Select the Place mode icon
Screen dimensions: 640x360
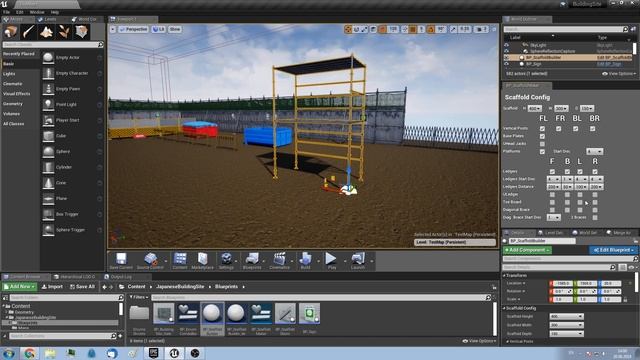[11, 32]
